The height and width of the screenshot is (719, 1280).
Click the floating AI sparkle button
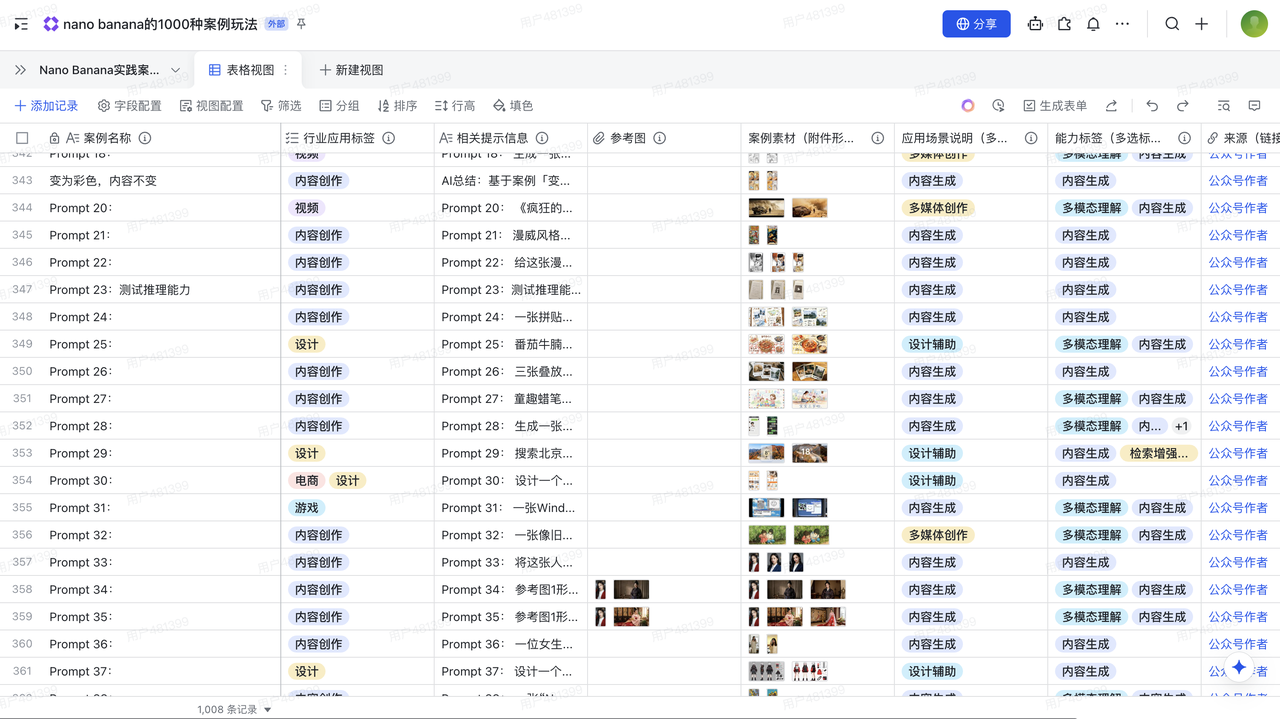tap(1239, 667)
